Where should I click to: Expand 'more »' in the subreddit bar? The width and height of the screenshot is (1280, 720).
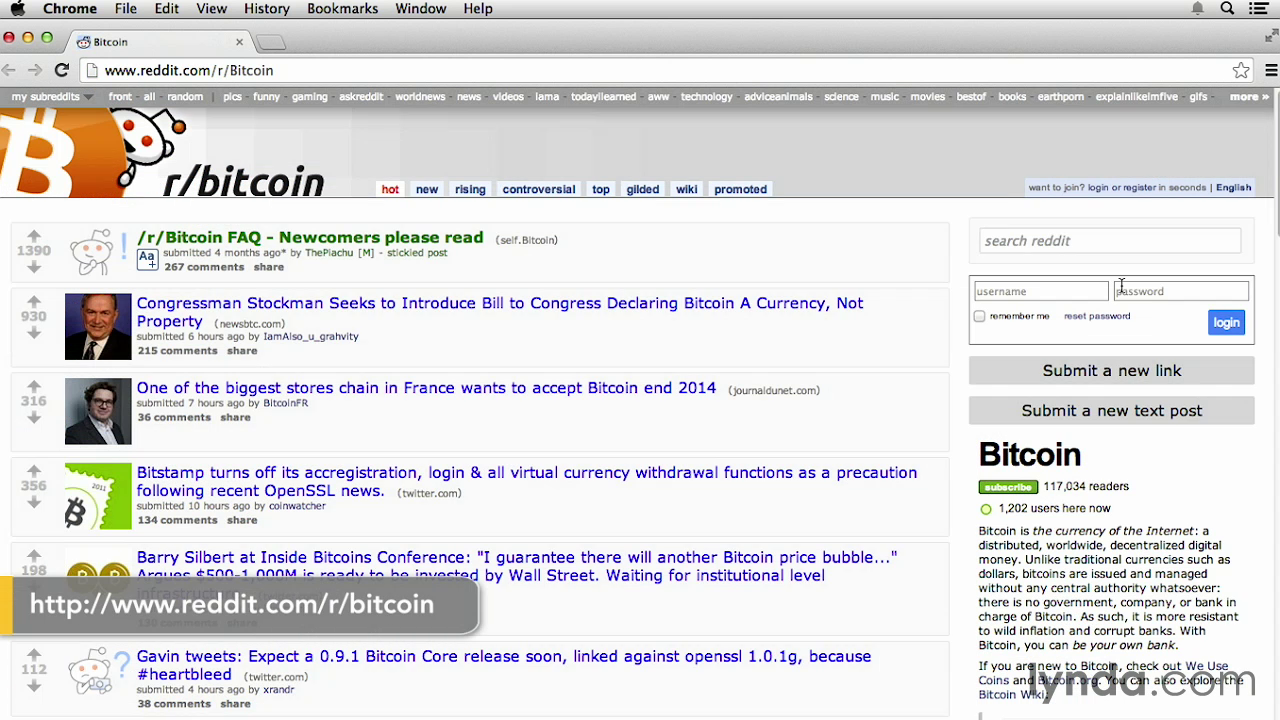tap(1249, 97)
